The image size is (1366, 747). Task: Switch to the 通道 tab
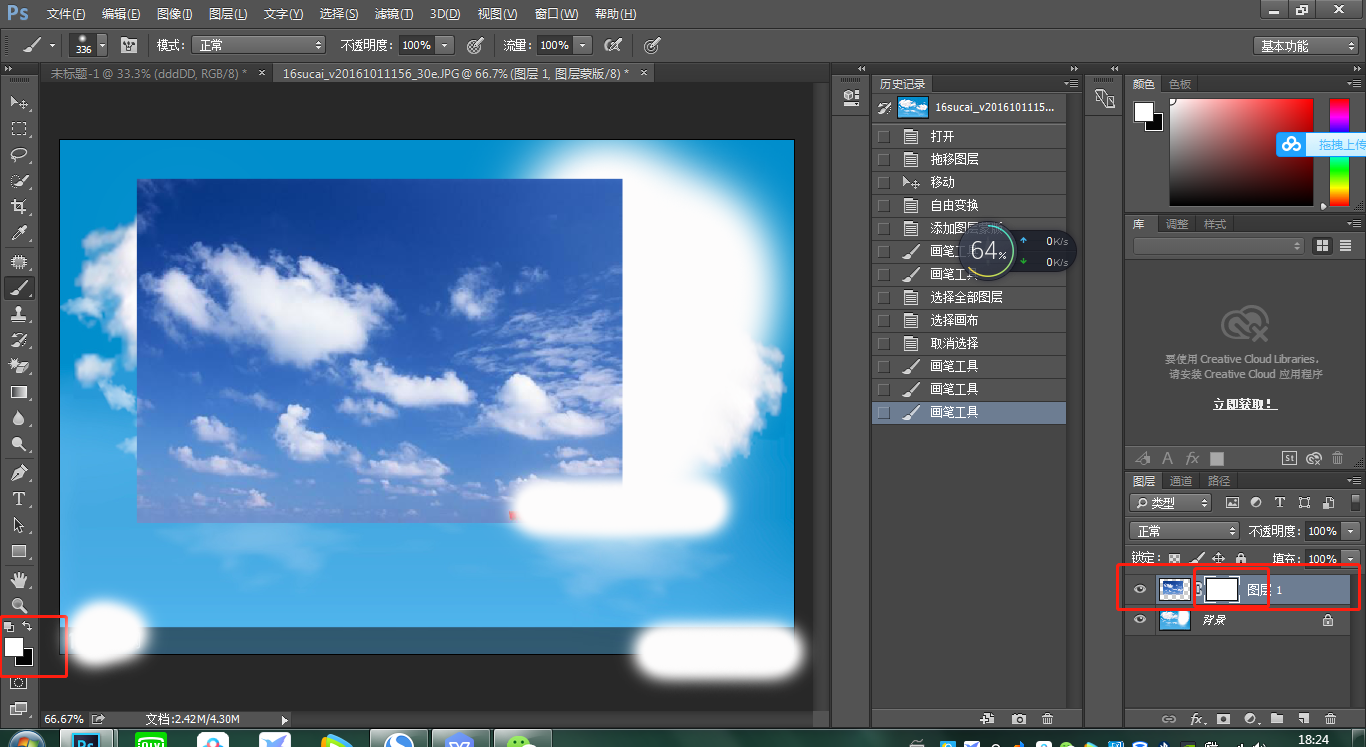pyautogui.click(x=1181, y=481)
